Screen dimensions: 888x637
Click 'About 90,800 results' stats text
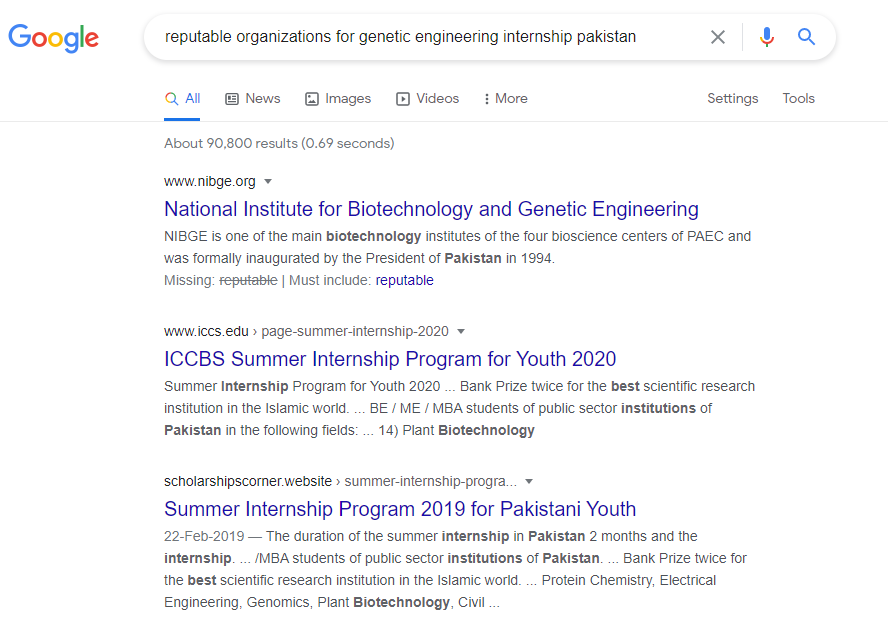(x=279, y=143)
